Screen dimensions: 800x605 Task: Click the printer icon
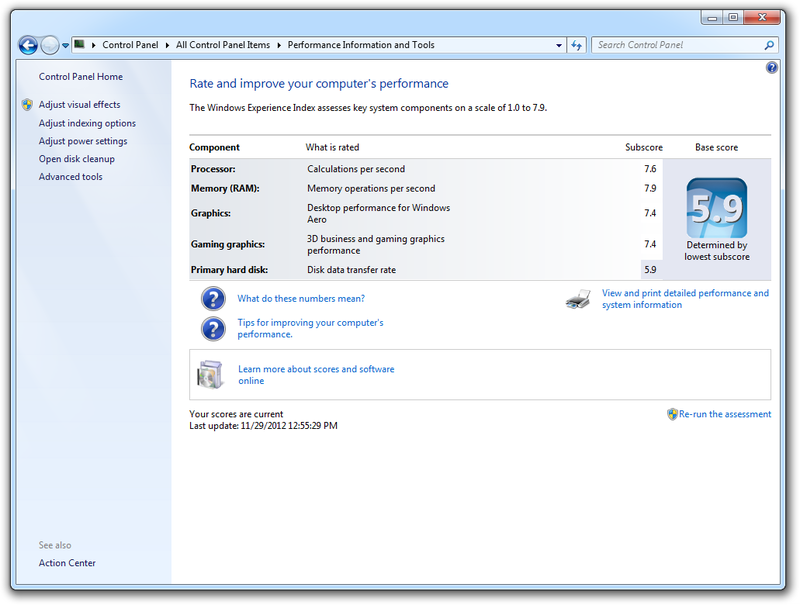[578, 299]
